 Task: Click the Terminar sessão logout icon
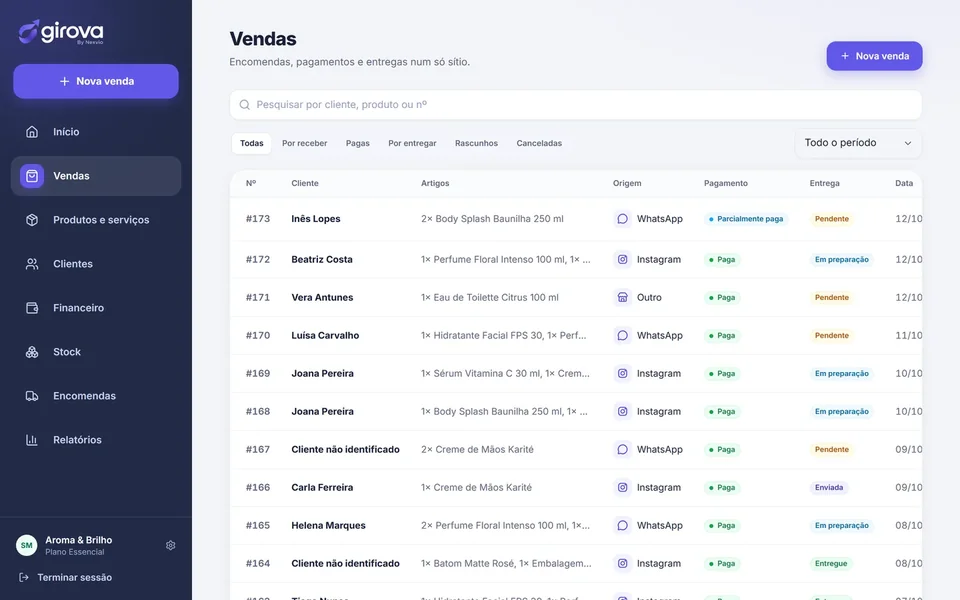pyautogui.click(x=24, y=577)
